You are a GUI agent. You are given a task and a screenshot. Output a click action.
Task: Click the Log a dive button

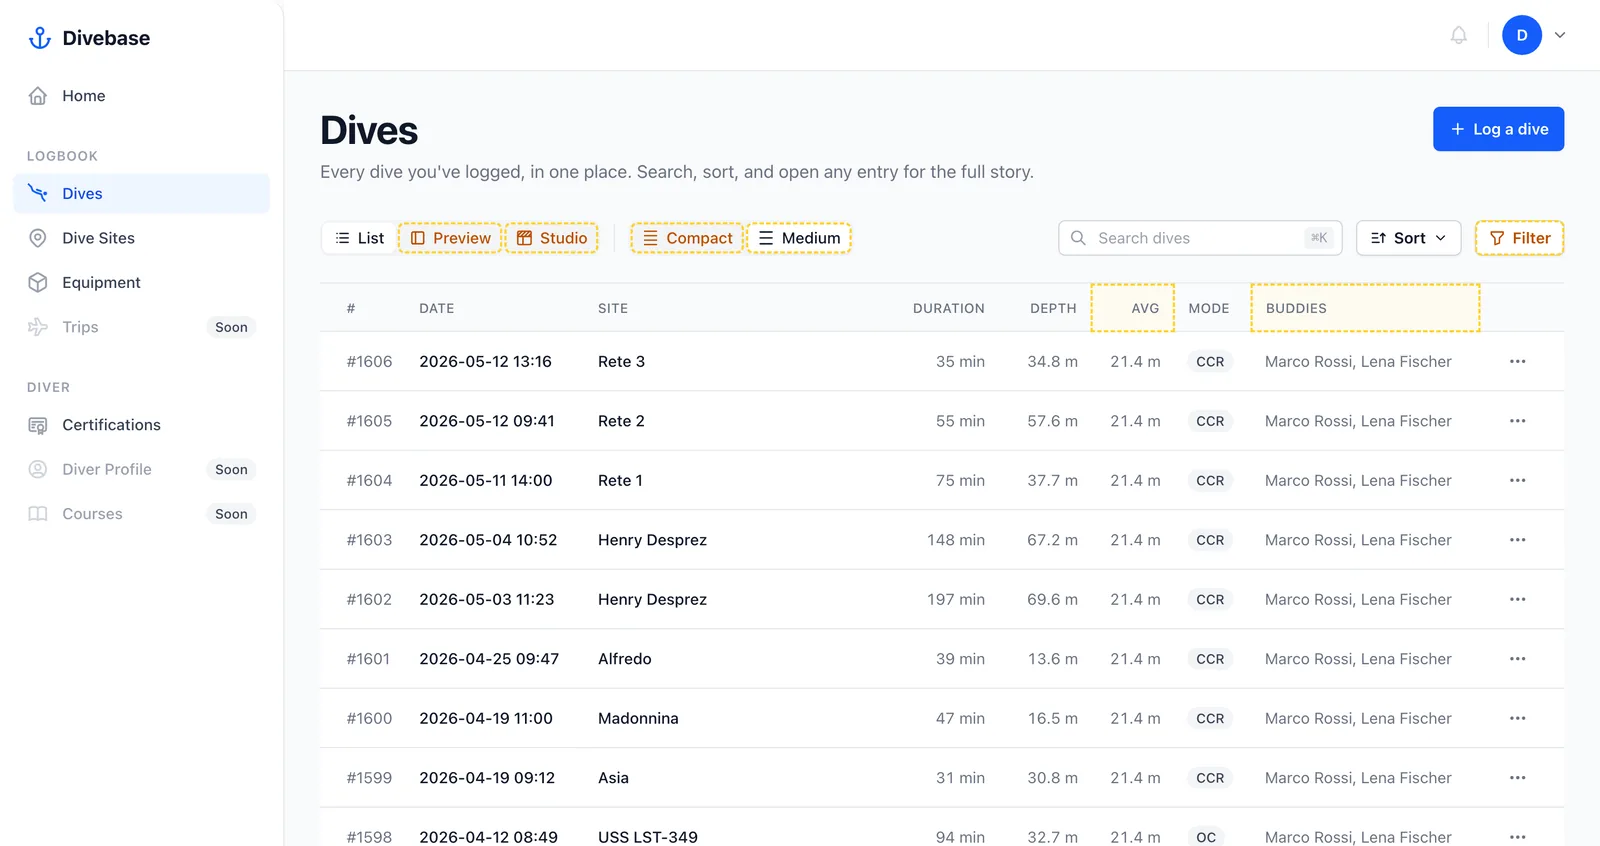coord(1498,129)
